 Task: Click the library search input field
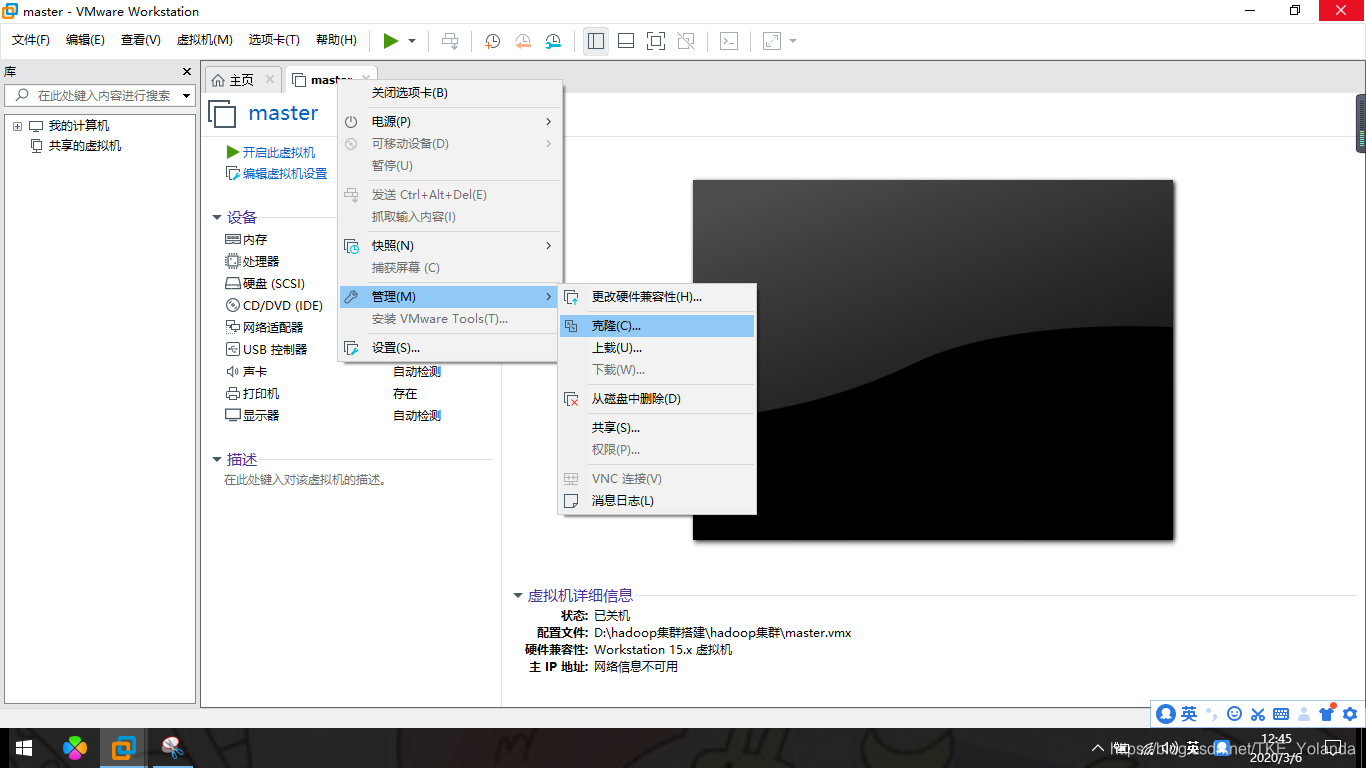99,96
